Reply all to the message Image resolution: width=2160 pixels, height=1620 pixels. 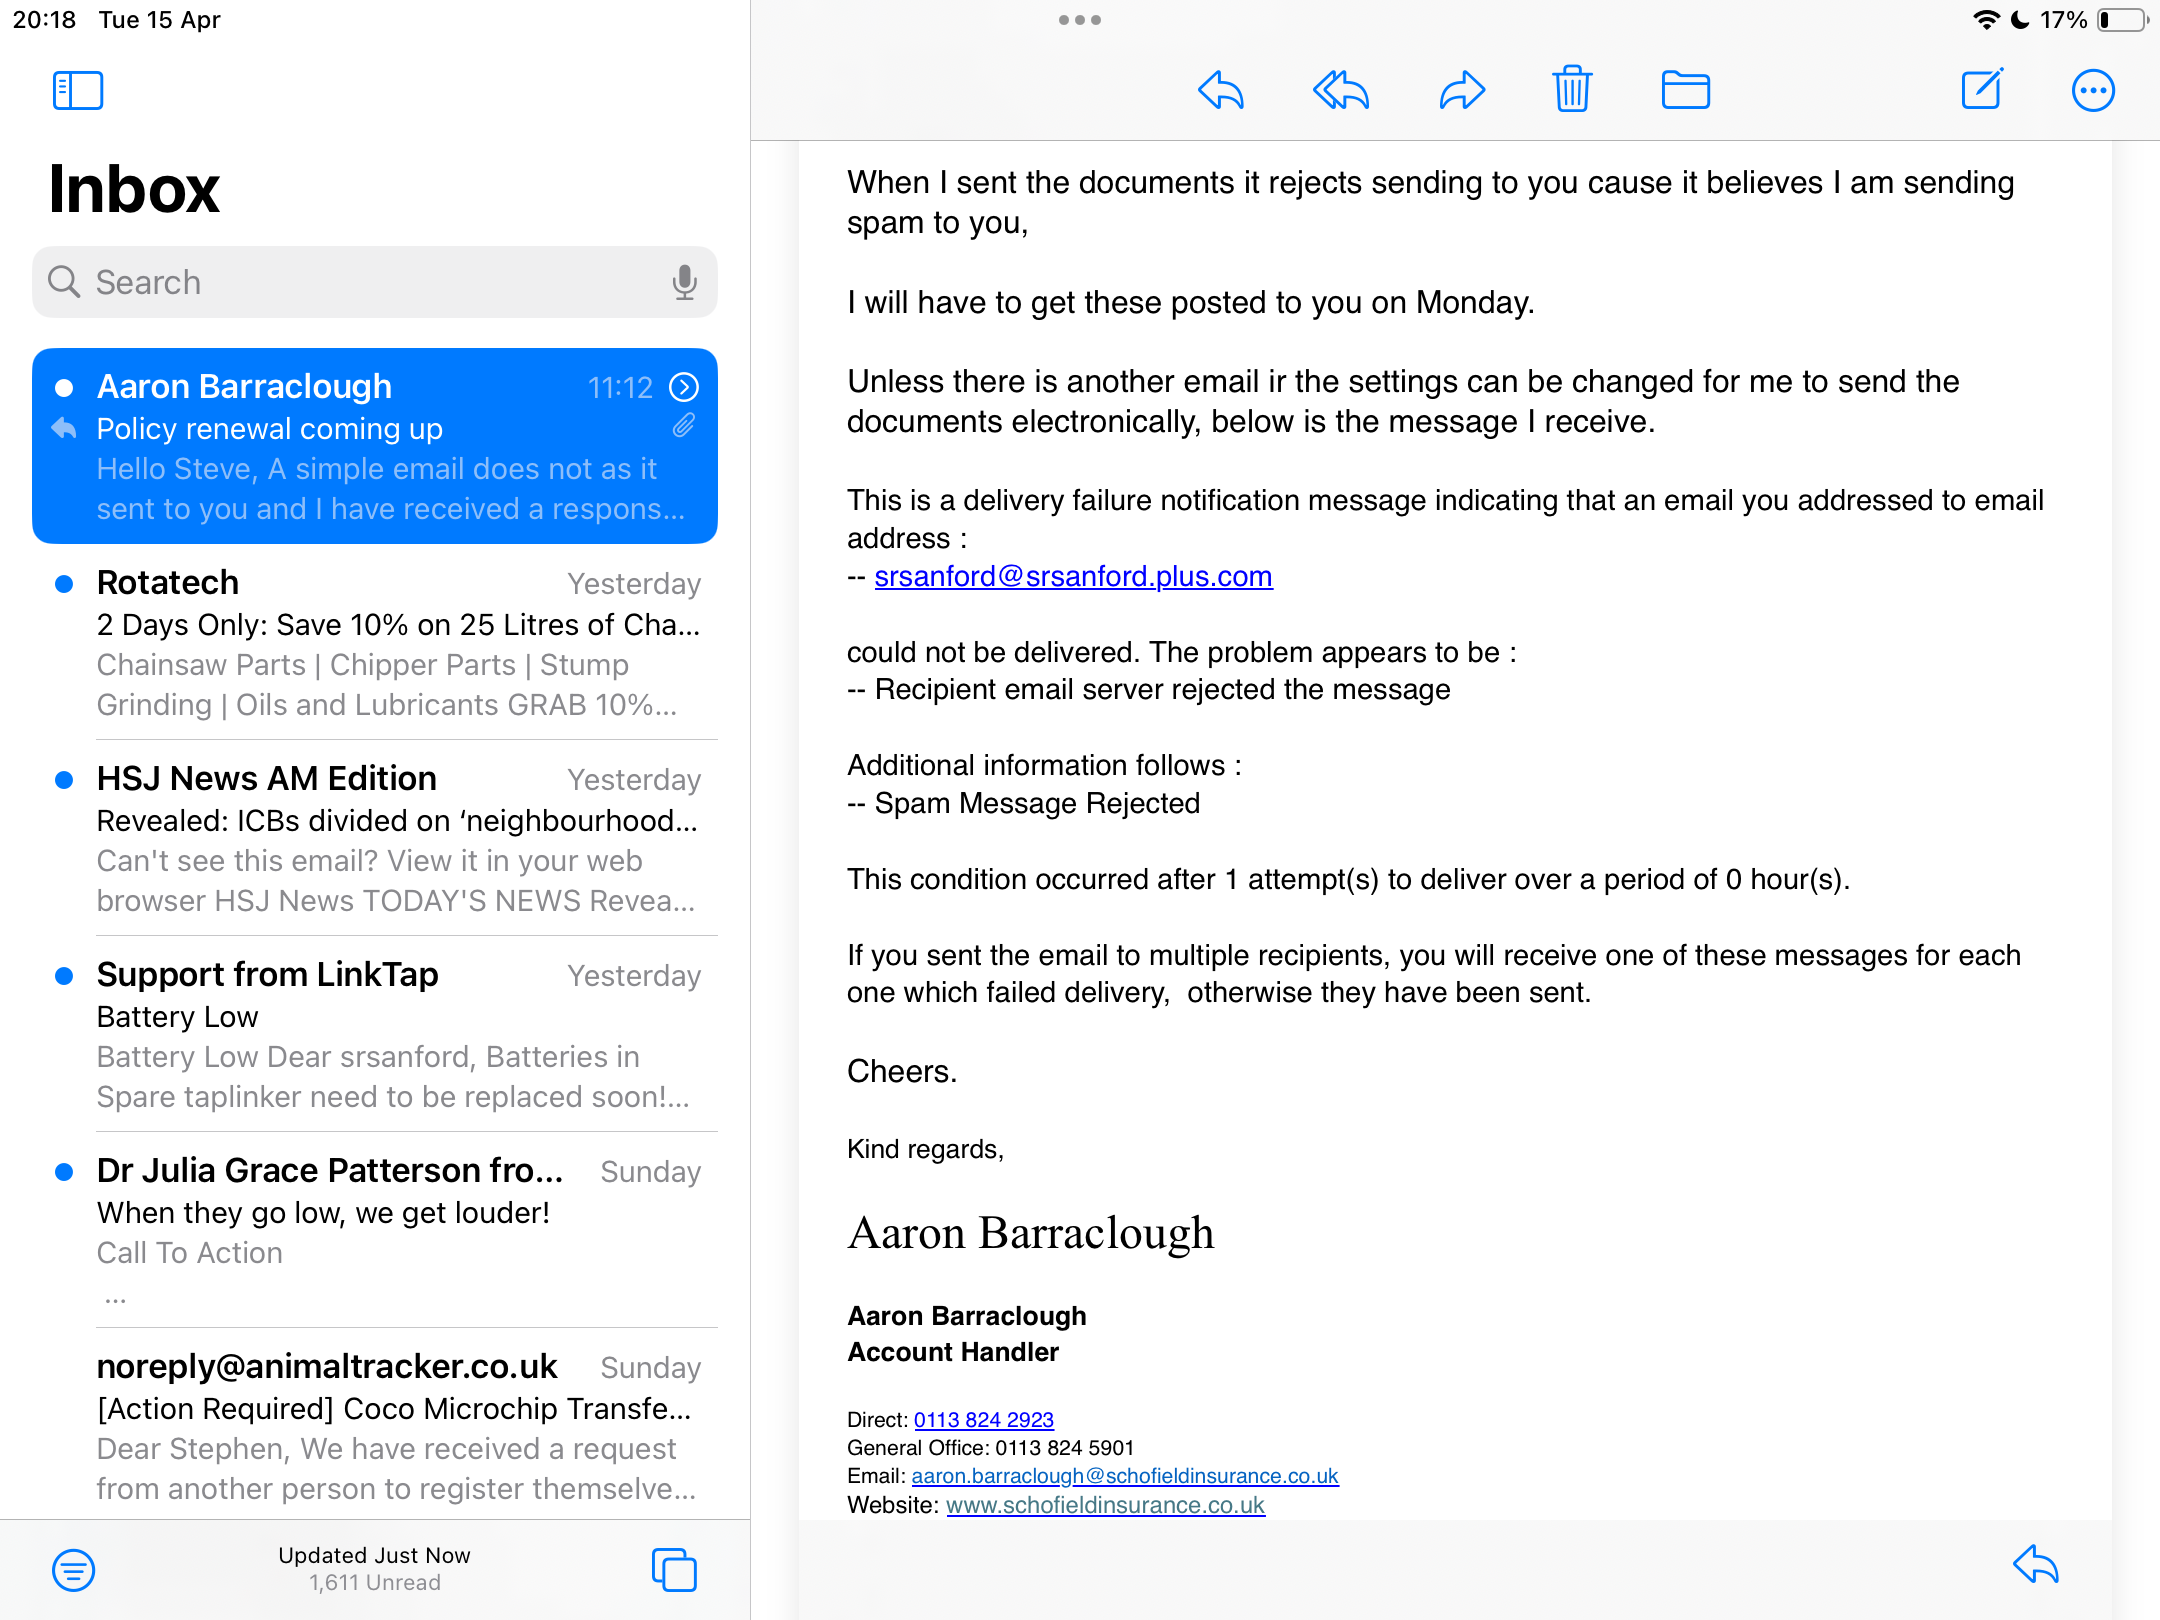1341,91
